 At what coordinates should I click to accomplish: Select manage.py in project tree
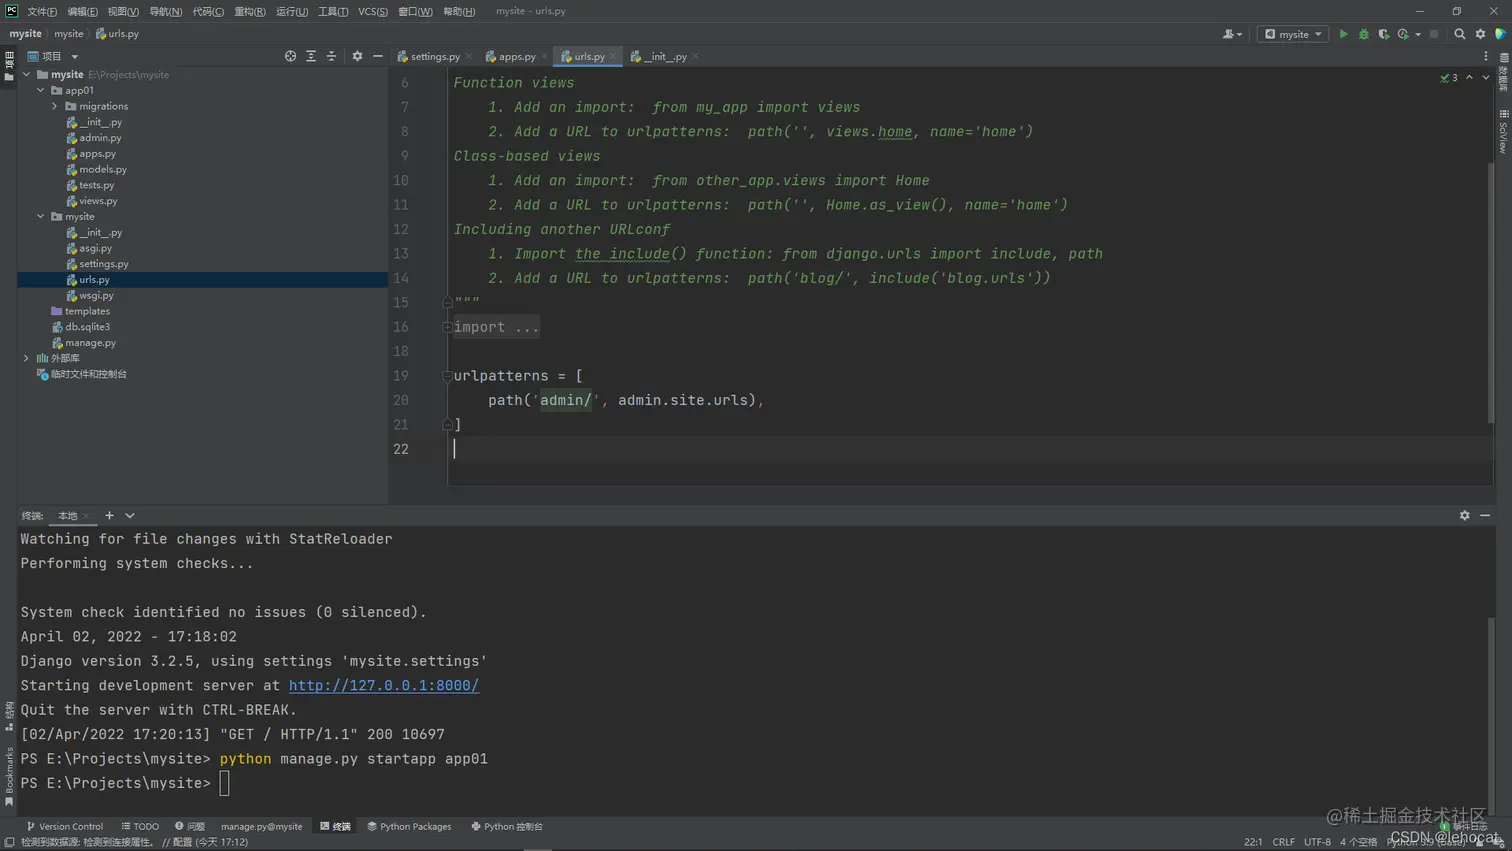[x=90, y=342]
